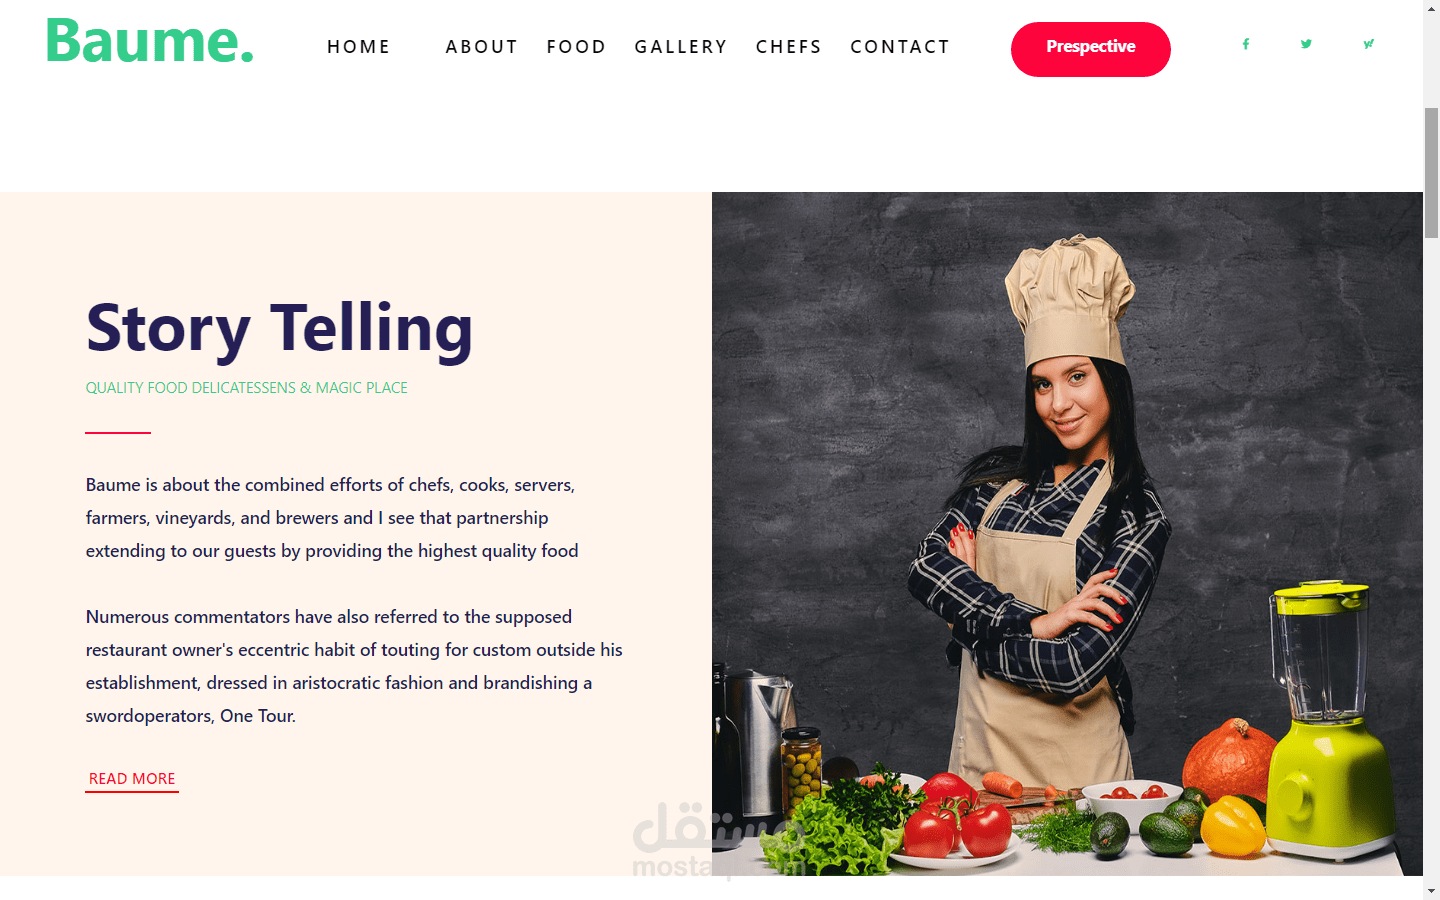
Task: Open the Facebook social icon
Action: pos(1246,44)
